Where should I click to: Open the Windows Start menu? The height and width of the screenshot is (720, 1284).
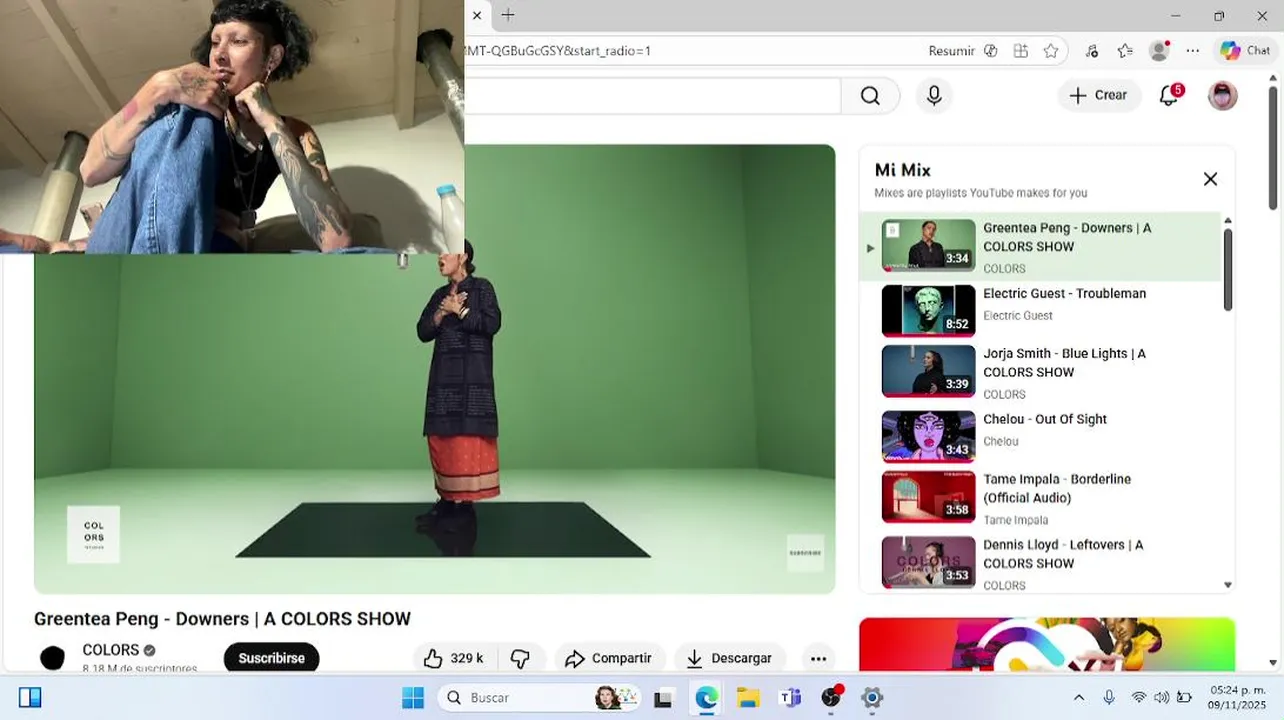412,697
